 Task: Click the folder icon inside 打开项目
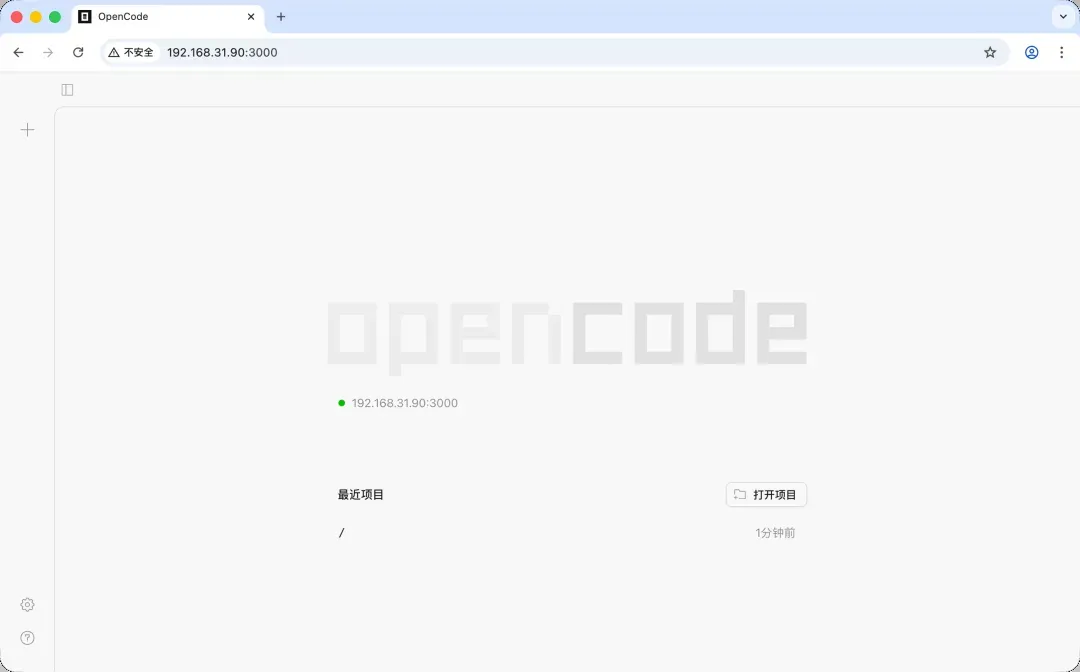tap(740, 494)
